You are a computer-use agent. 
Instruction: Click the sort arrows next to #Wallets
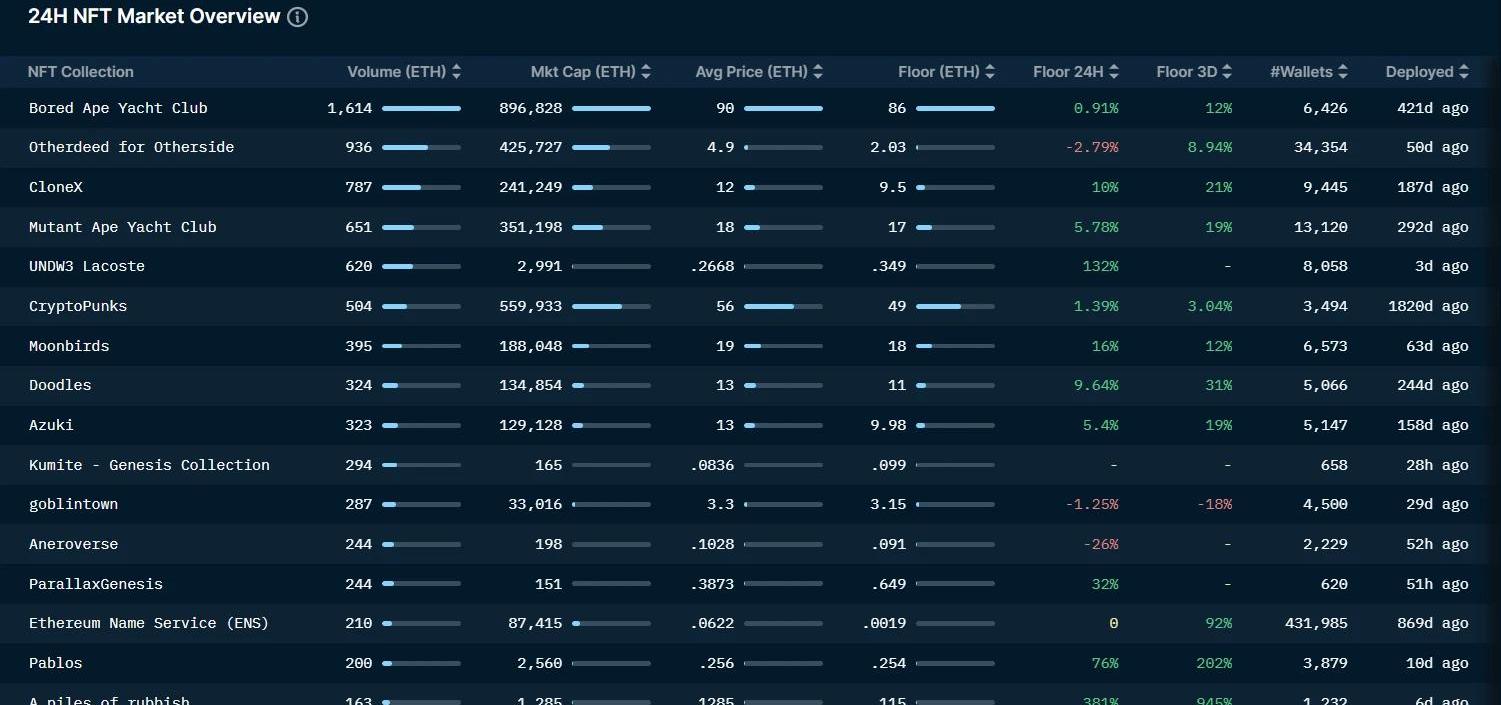(1343, 72)
